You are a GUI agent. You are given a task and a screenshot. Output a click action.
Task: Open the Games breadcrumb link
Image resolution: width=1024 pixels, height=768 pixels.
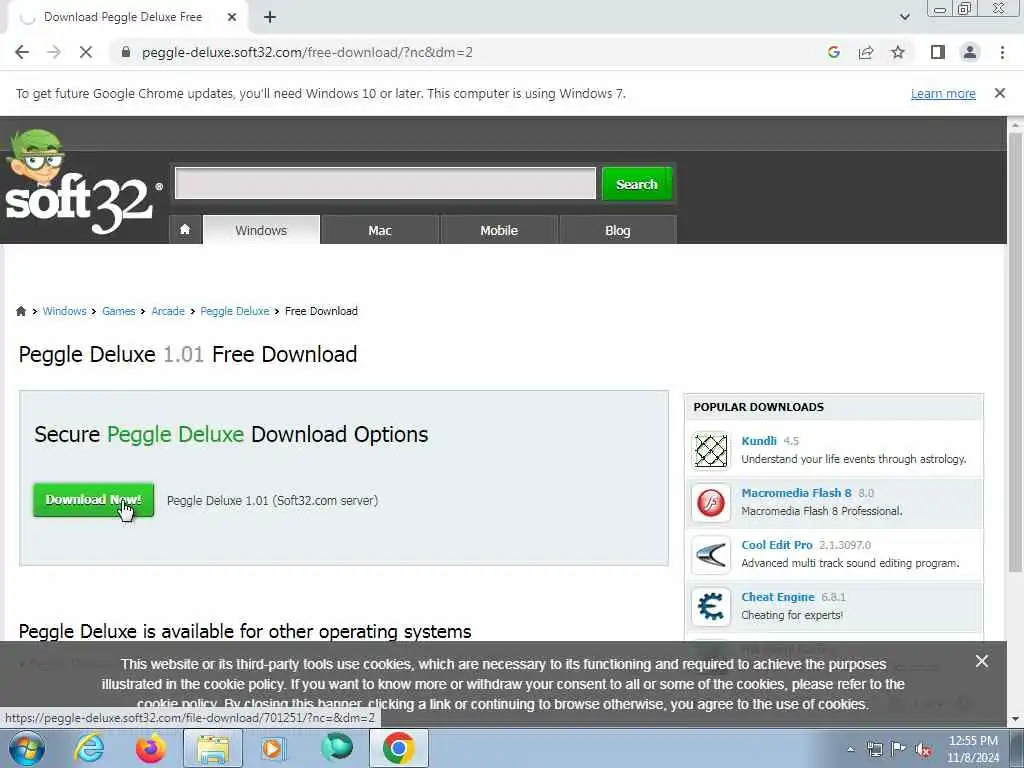click(x=118, y=312)
